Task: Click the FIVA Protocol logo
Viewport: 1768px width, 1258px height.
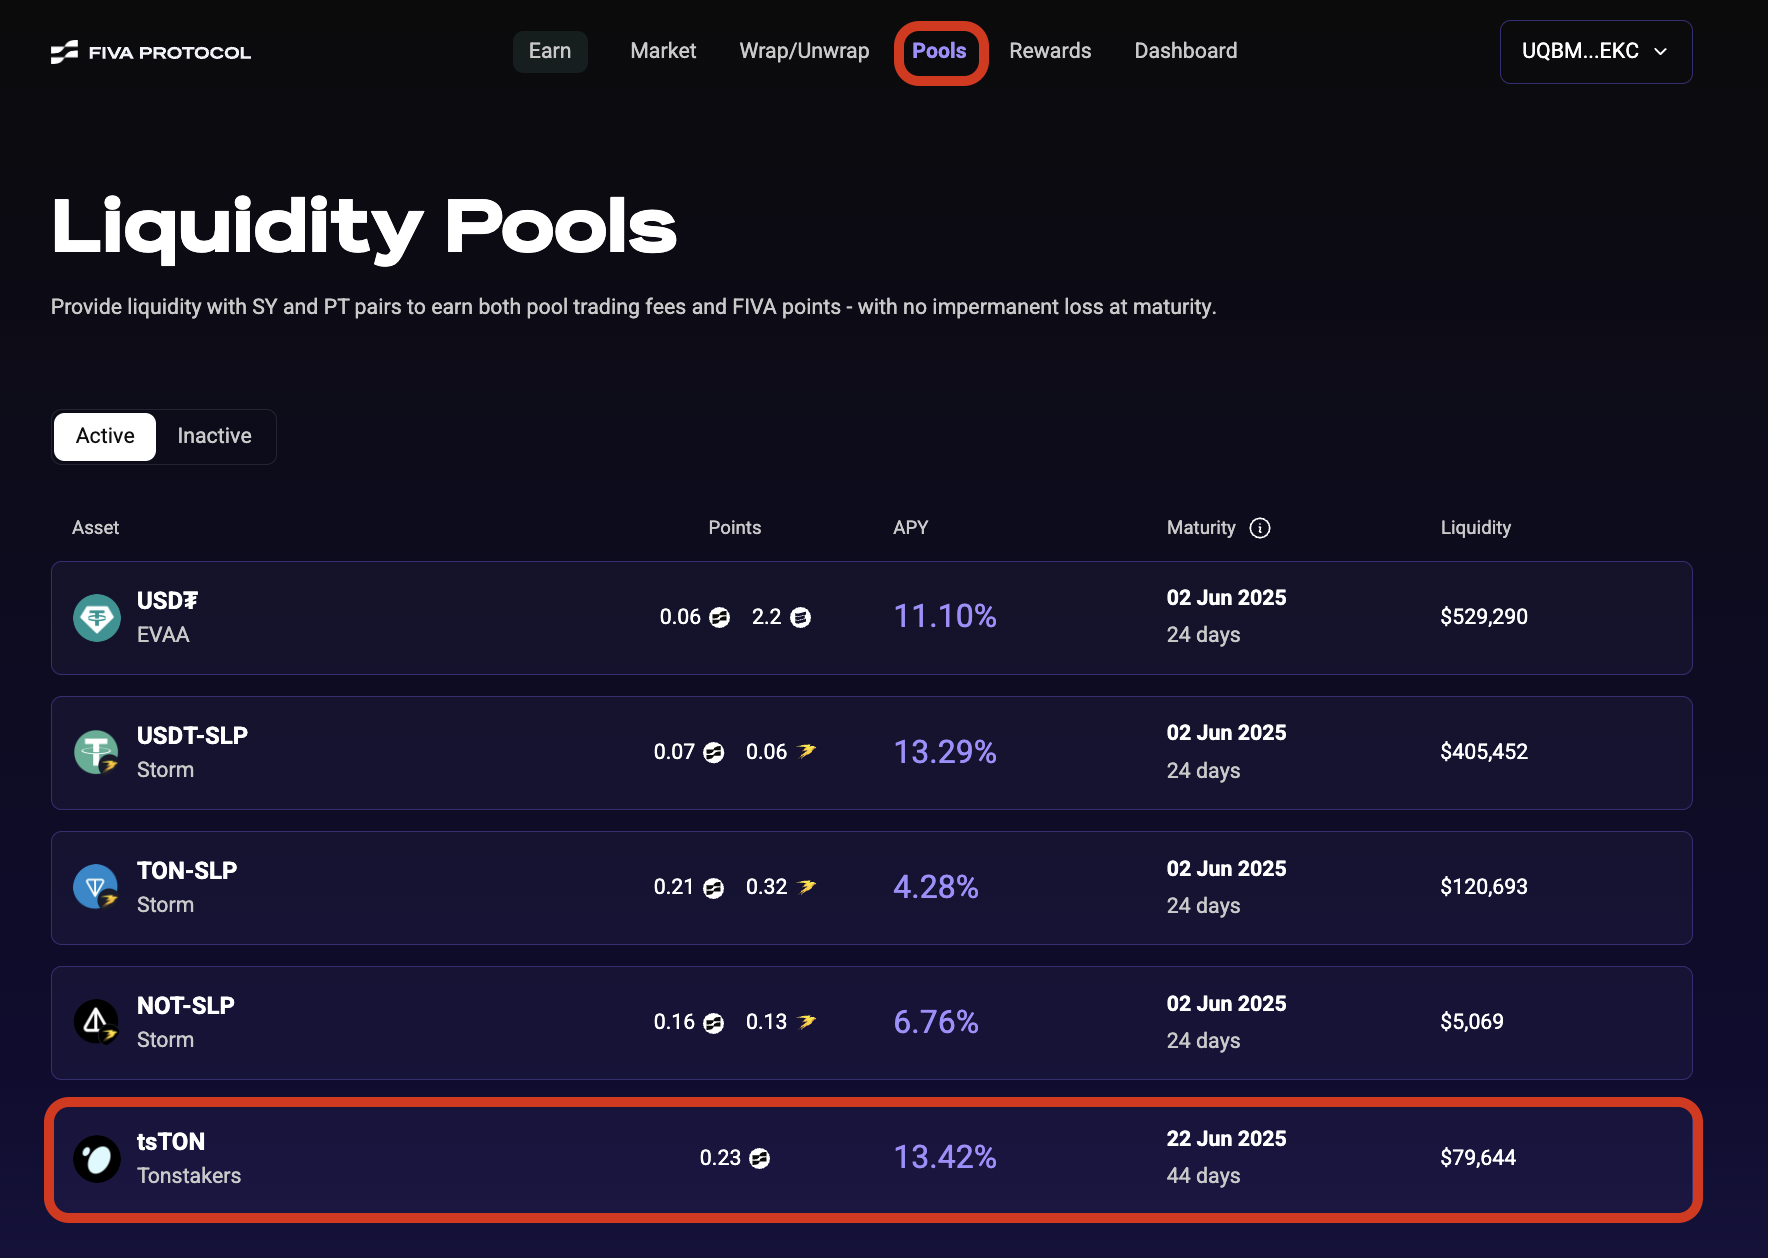Action: click(x=150, y=52)
